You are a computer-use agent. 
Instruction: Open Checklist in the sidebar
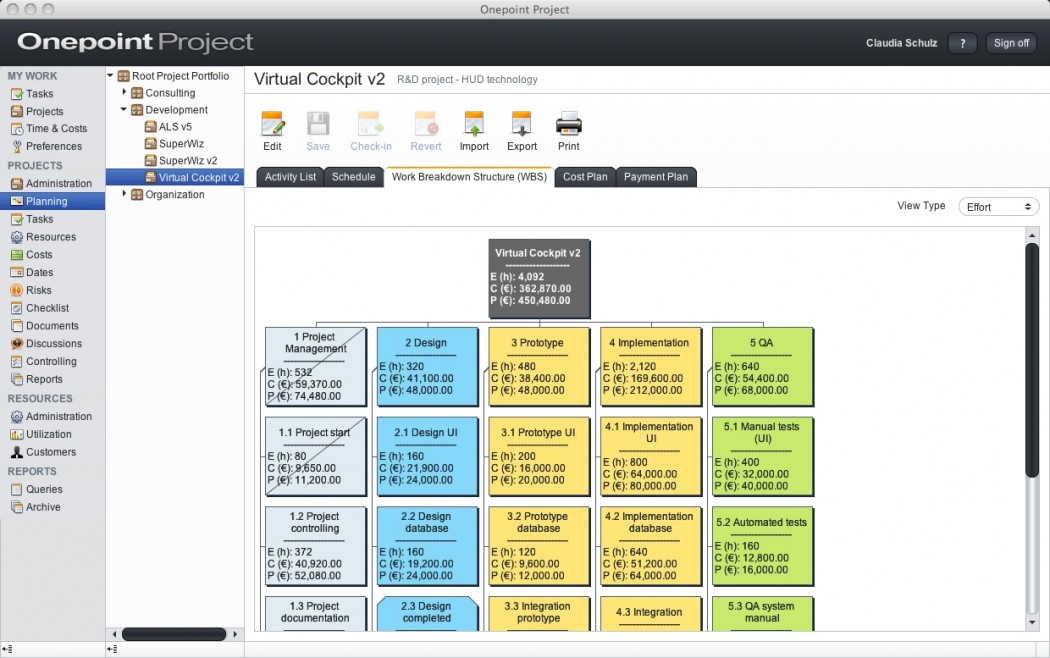47,308
